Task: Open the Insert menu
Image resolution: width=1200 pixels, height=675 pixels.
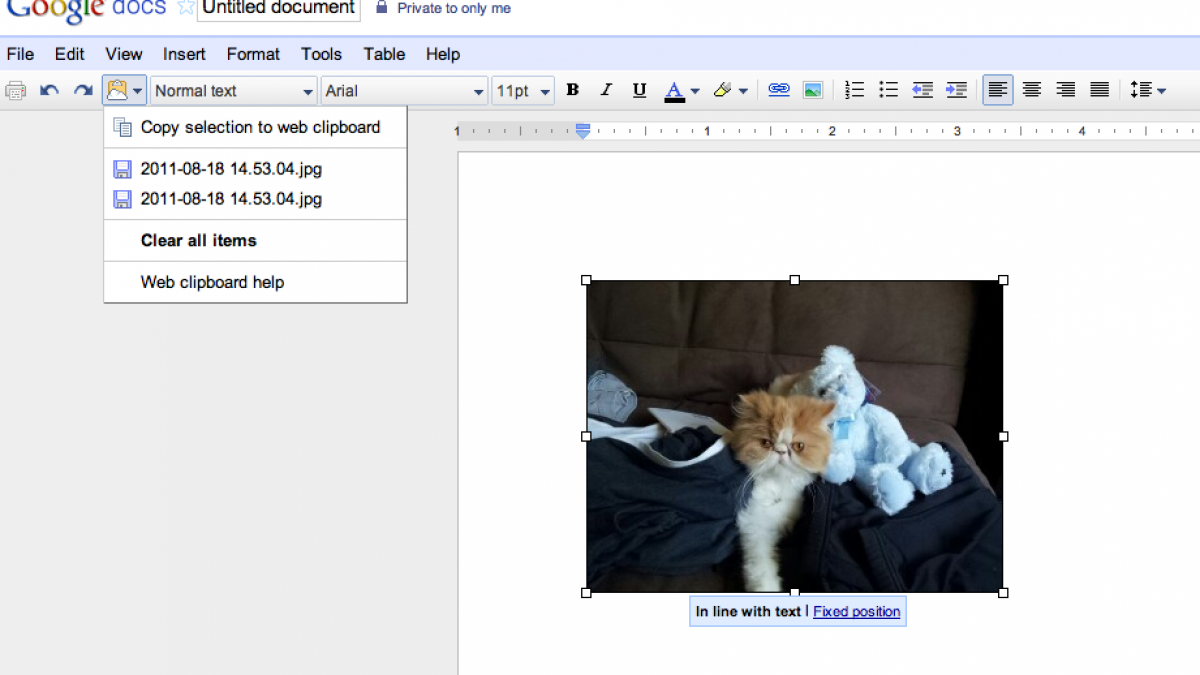Action: click(184, 54)
